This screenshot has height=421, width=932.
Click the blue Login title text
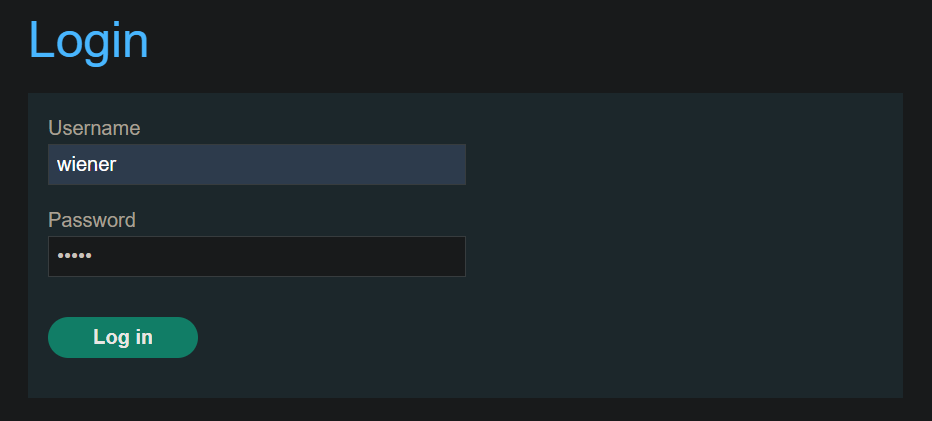[89, 40]
